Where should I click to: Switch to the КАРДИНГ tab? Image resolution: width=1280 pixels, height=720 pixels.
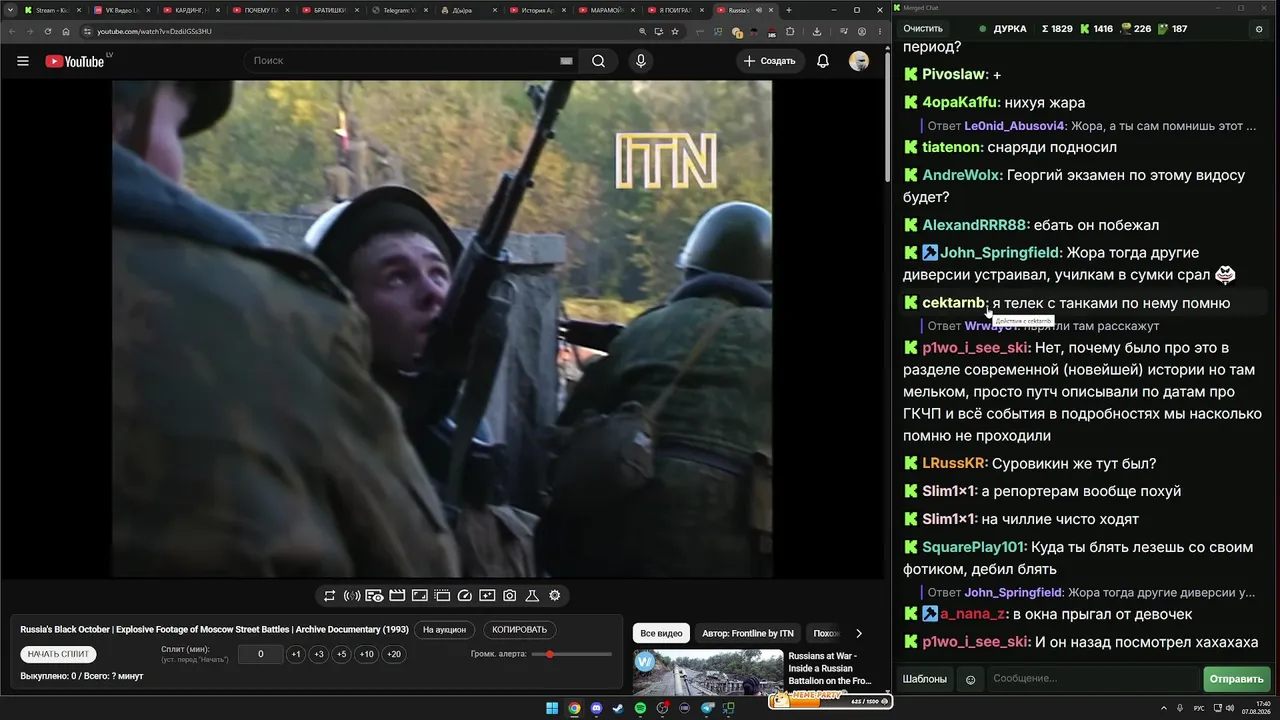[x=190, y=10]
